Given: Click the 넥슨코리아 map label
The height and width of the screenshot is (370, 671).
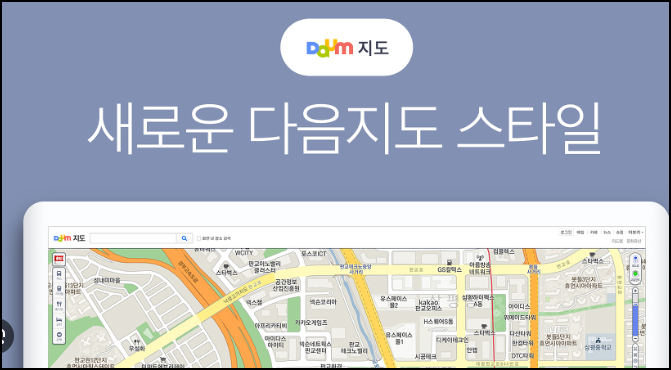Looking at the screenshot, I should 324,302.
